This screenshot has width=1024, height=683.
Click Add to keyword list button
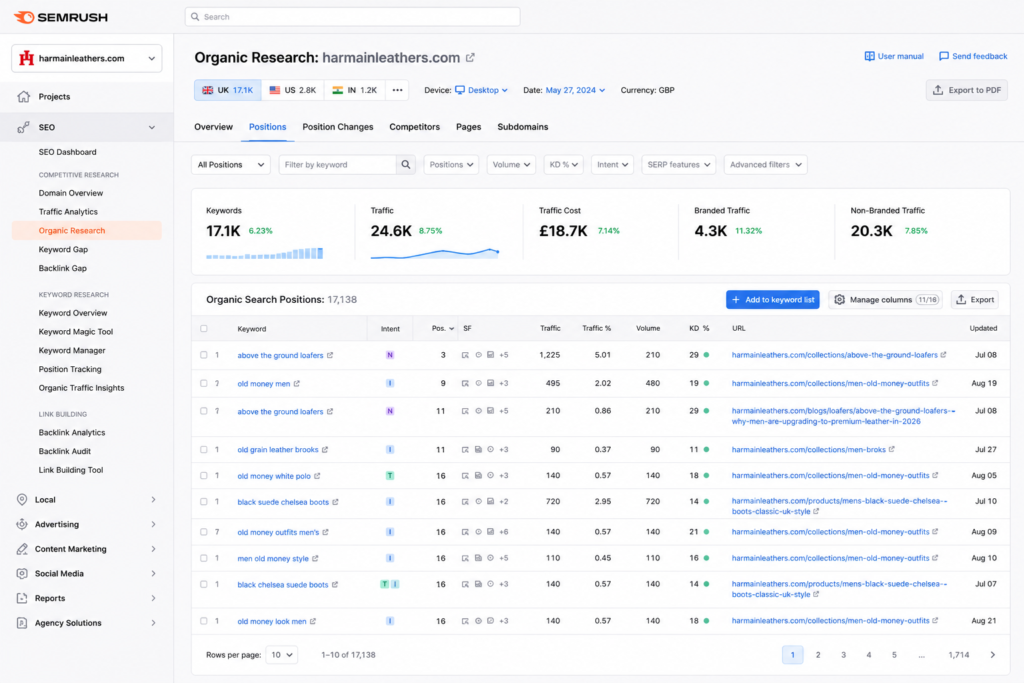pos(773,300)
